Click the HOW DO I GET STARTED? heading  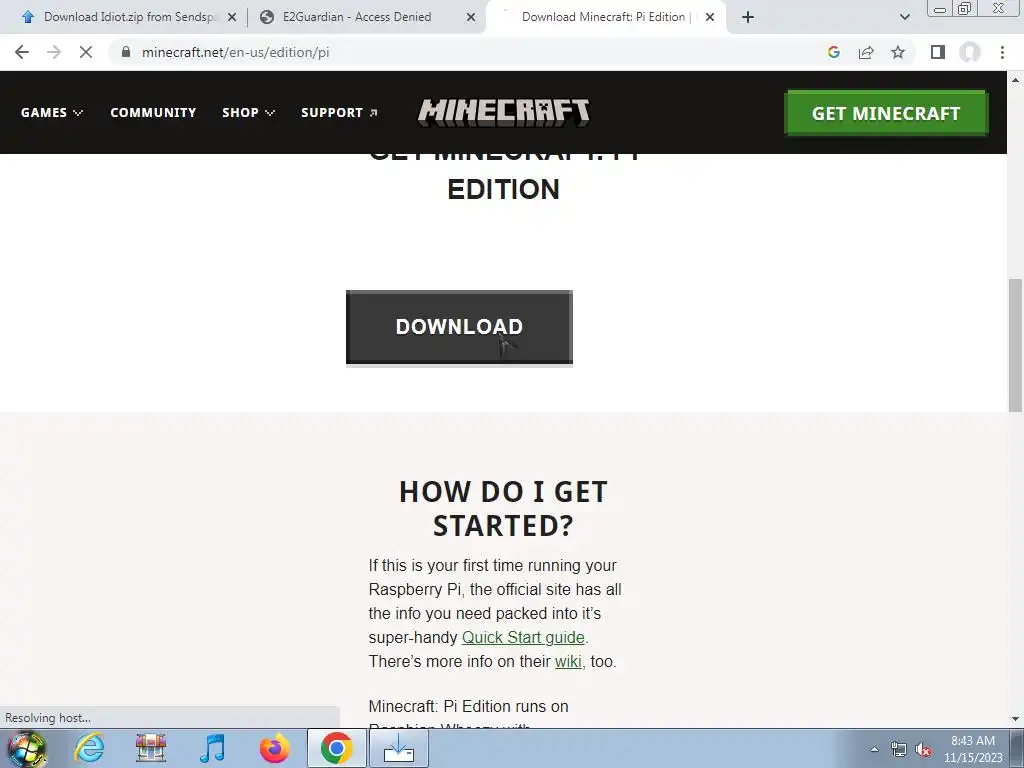[x=504, y=509]
